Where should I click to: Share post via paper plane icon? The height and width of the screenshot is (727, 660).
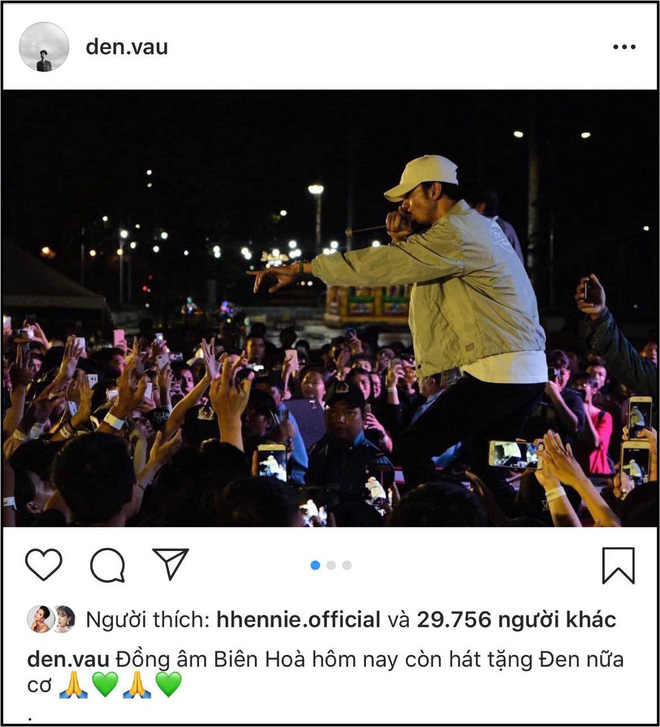pos(170,563)
